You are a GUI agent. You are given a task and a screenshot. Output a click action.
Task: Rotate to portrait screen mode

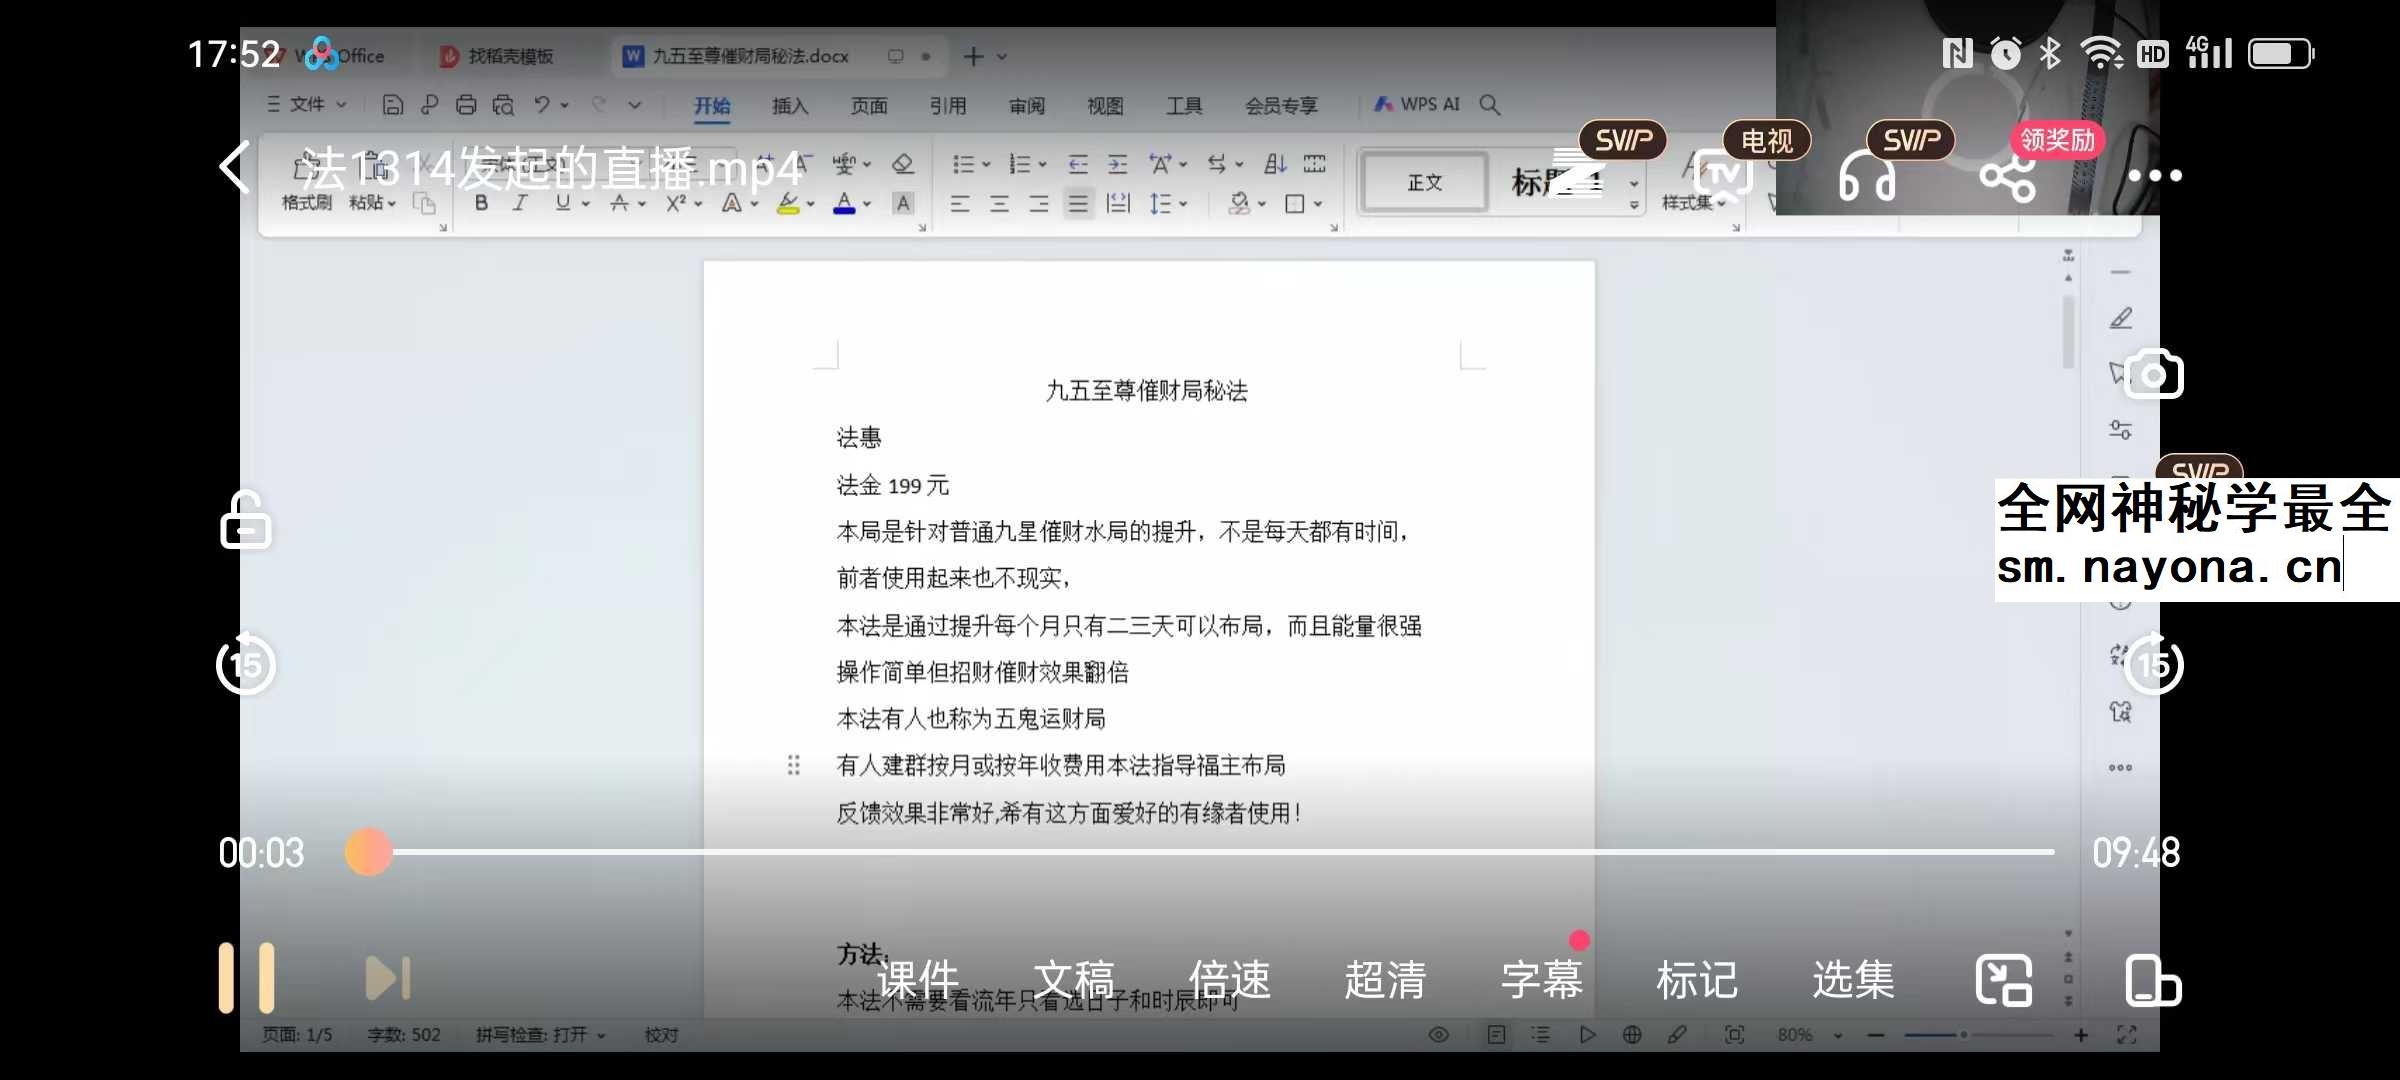pyautogui.click(x=2153, y=980)
